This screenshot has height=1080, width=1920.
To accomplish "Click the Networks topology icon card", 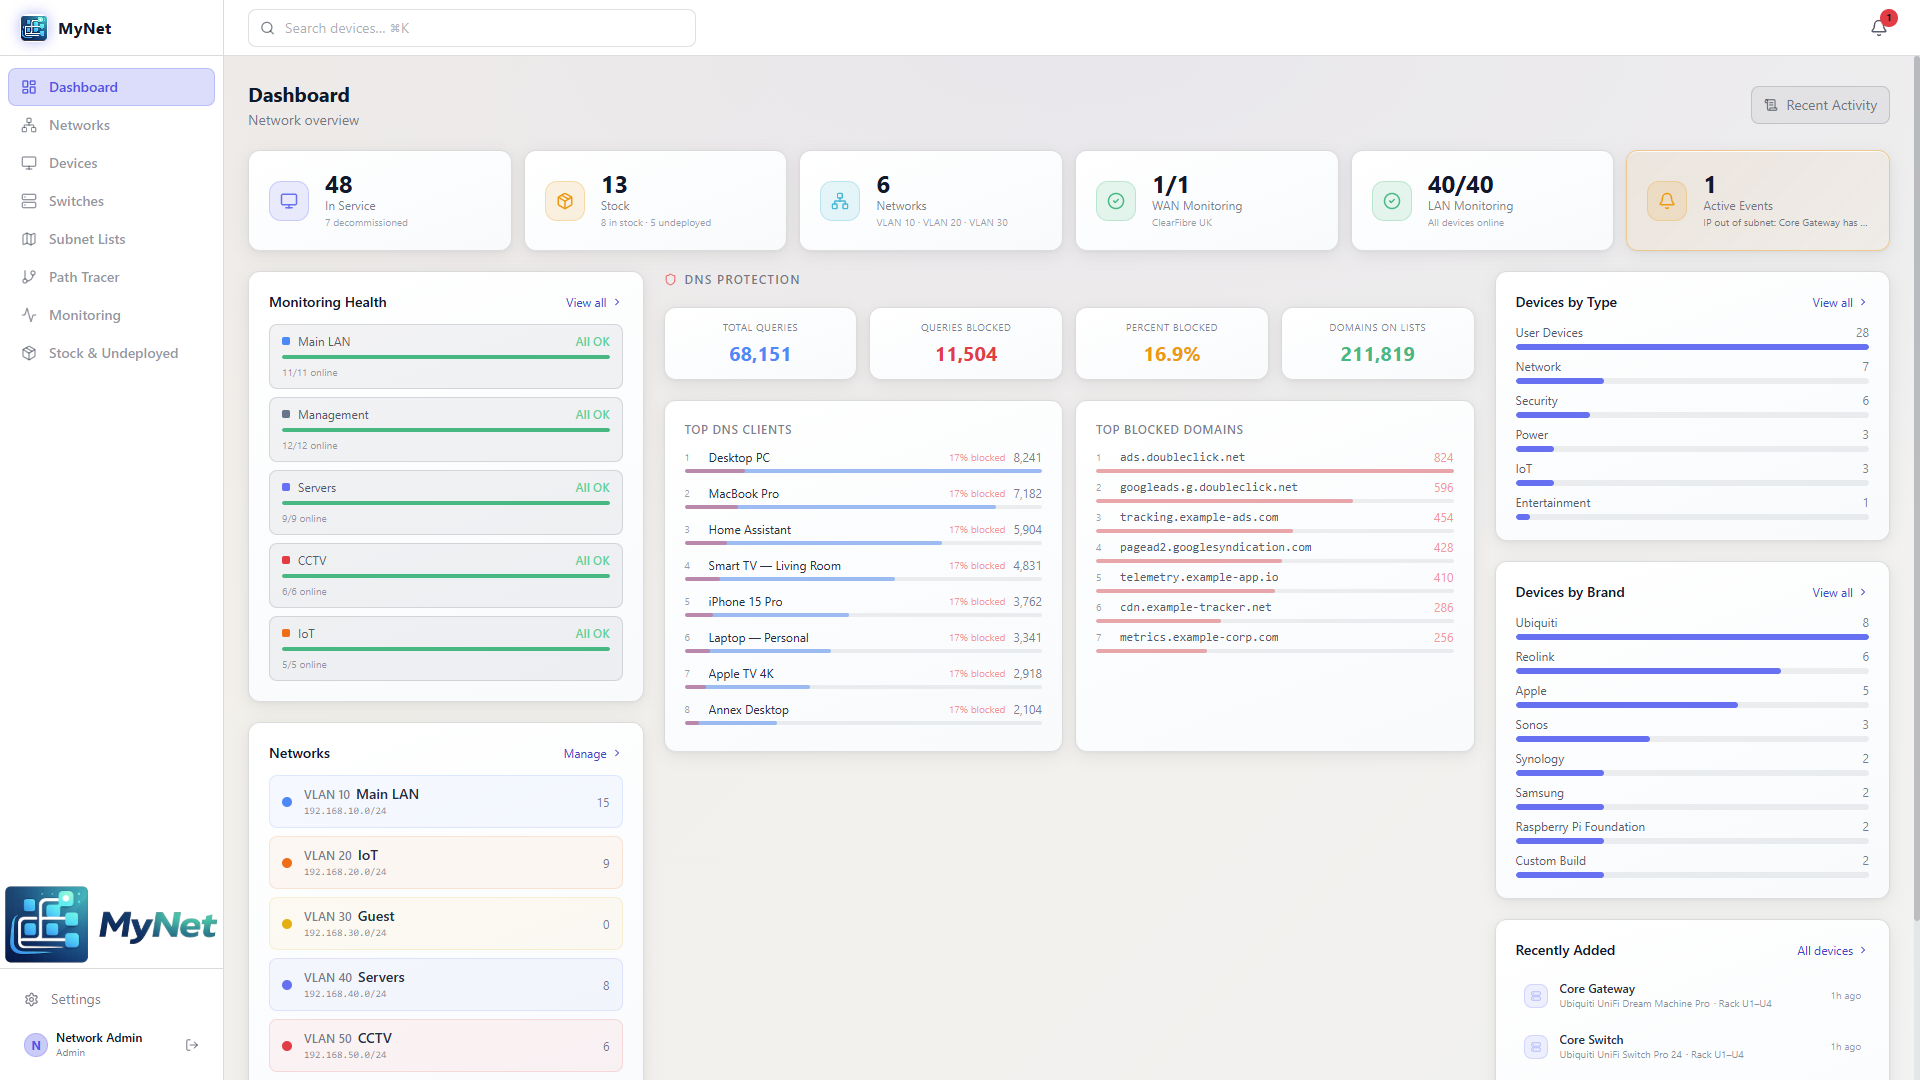I will pyautogui.click(x=840, y=201).
